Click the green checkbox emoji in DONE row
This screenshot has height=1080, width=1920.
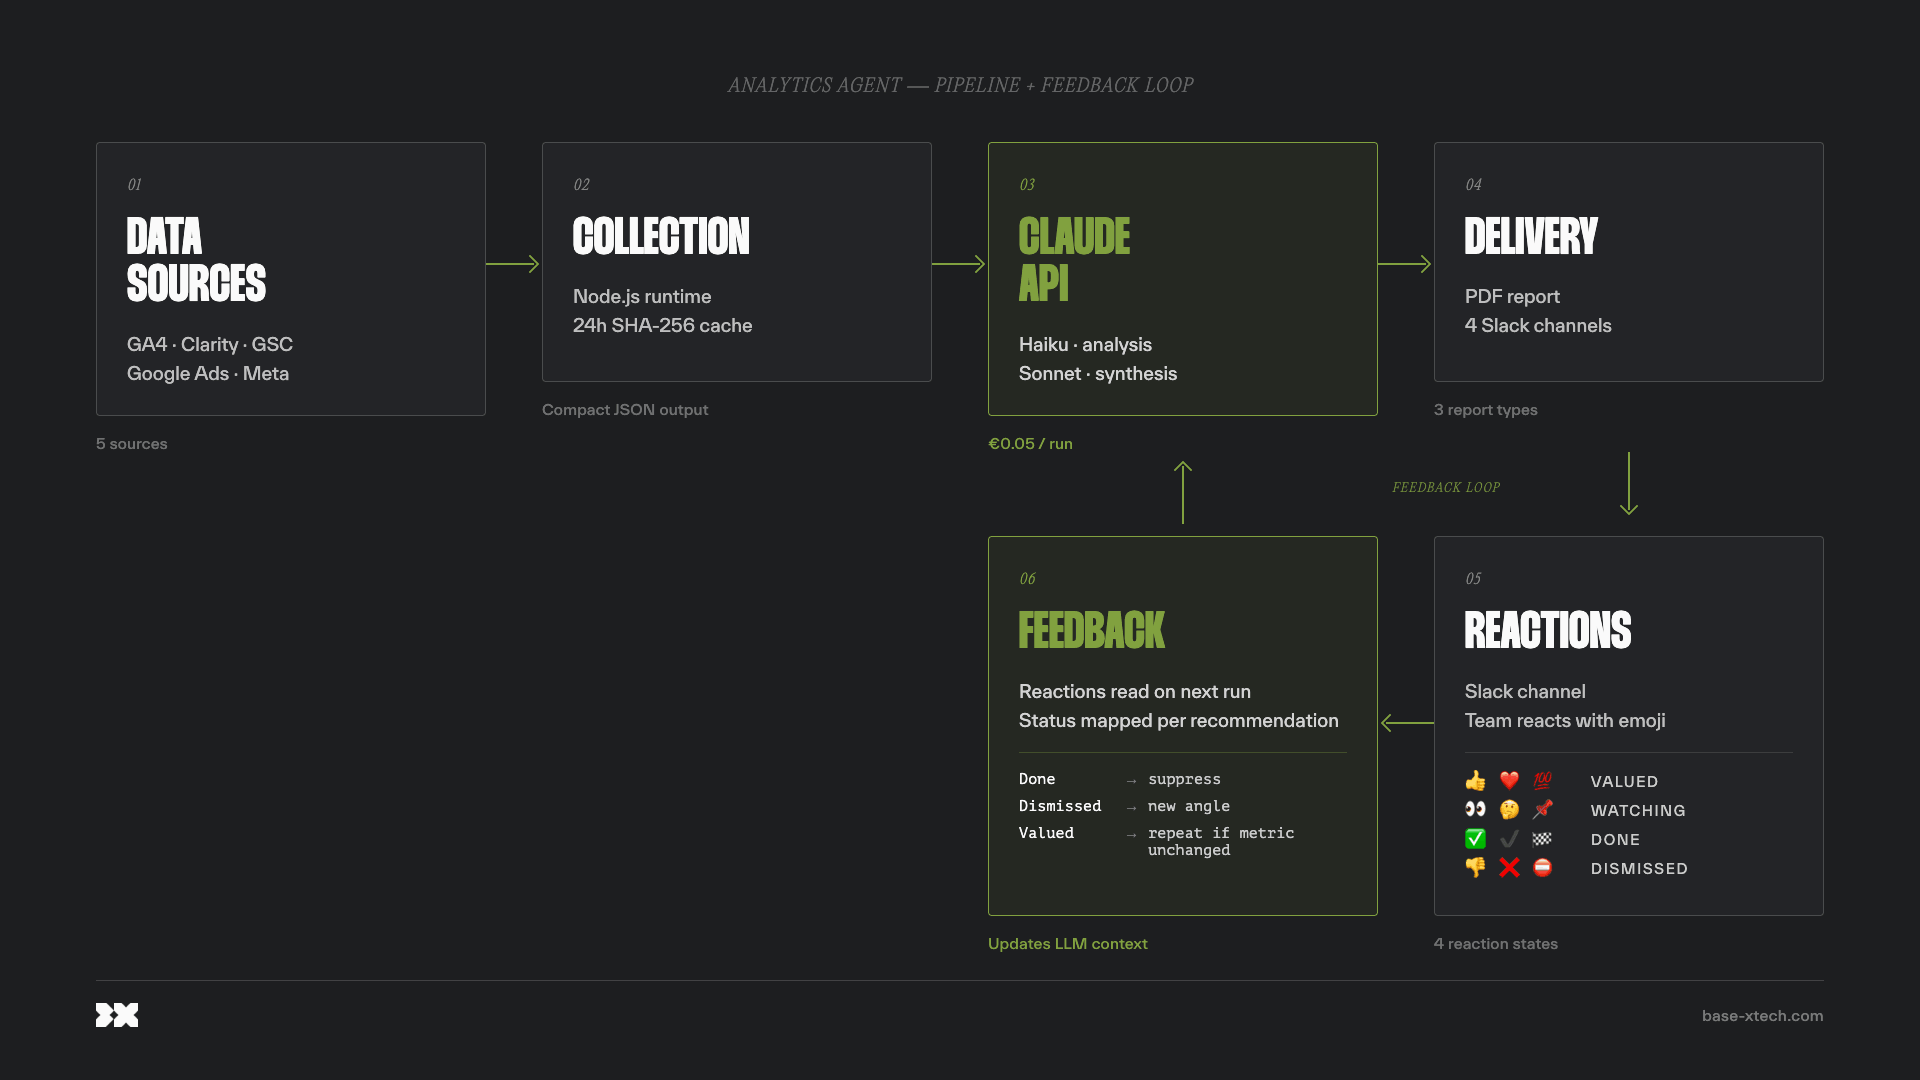(1475, 839)
